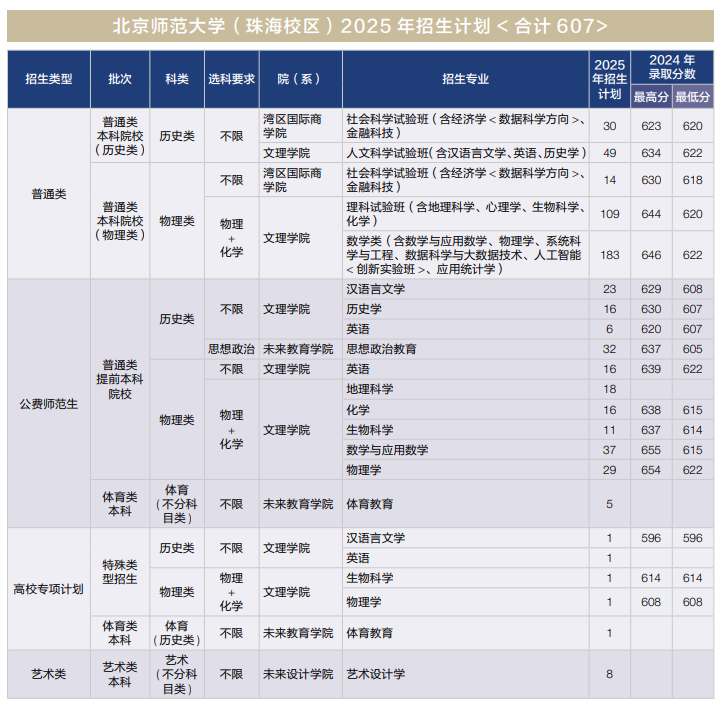
Task: Select the highest score 623
Action: pos(651,126)
